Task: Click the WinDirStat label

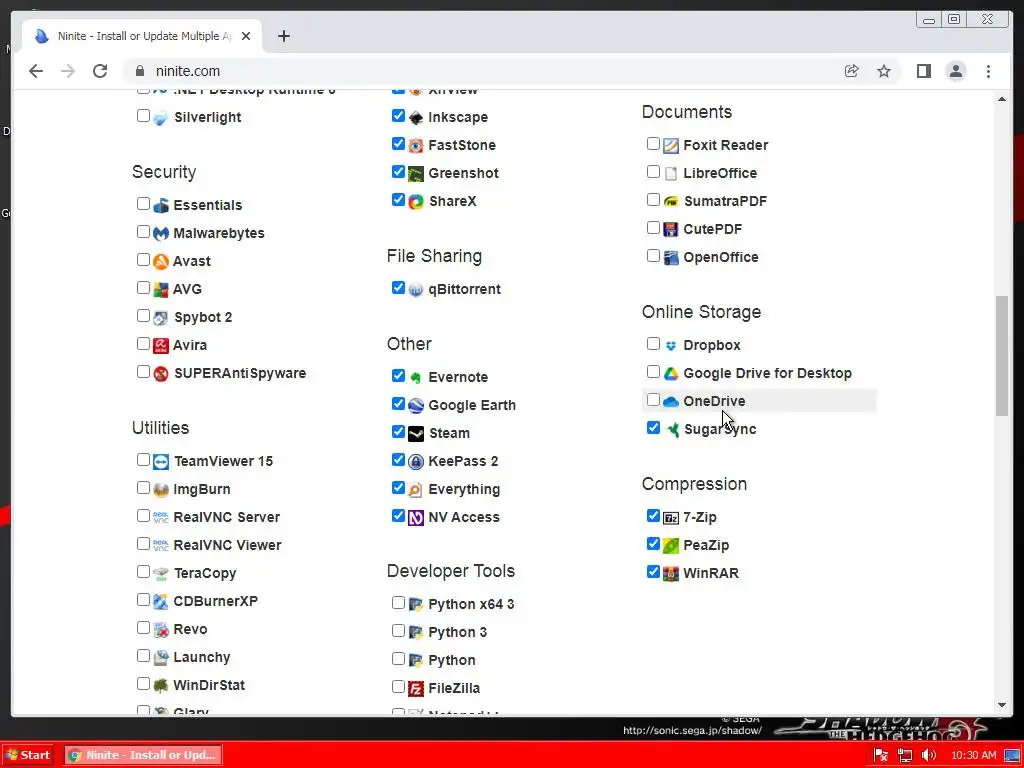Action: click(x=209, y=686)
